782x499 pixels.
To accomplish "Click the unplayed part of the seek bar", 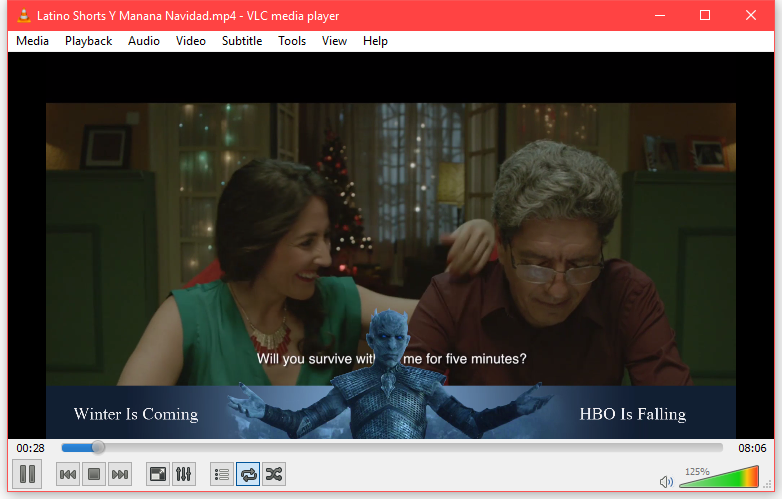I will pyautogui.click(x=413, y=448).
